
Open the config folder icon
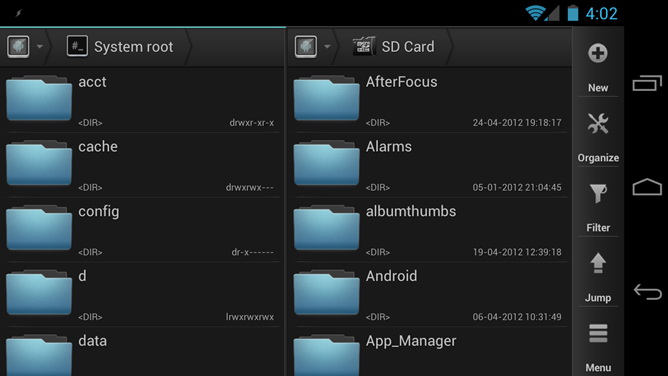tap(39, 227)
